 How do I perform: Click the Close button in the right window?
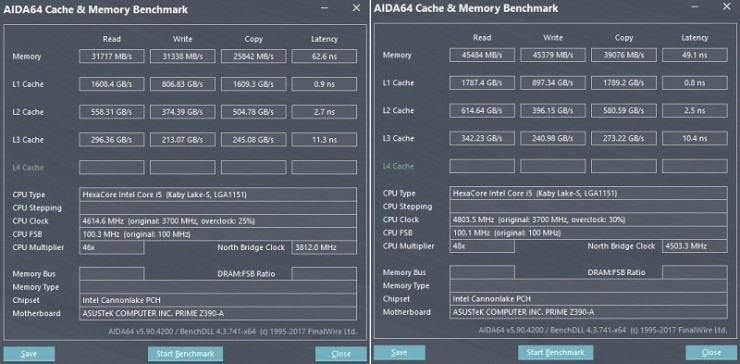point(711,352)
